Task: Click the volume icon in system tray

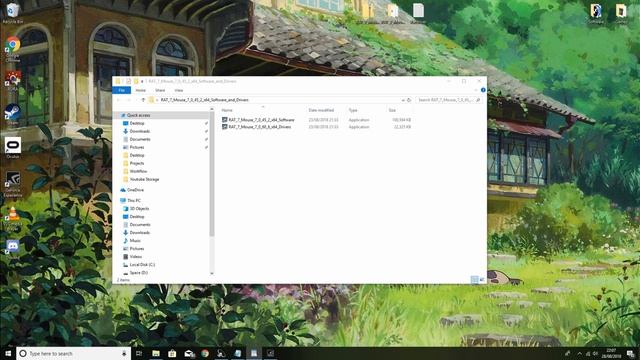Action: click(596, 353)
